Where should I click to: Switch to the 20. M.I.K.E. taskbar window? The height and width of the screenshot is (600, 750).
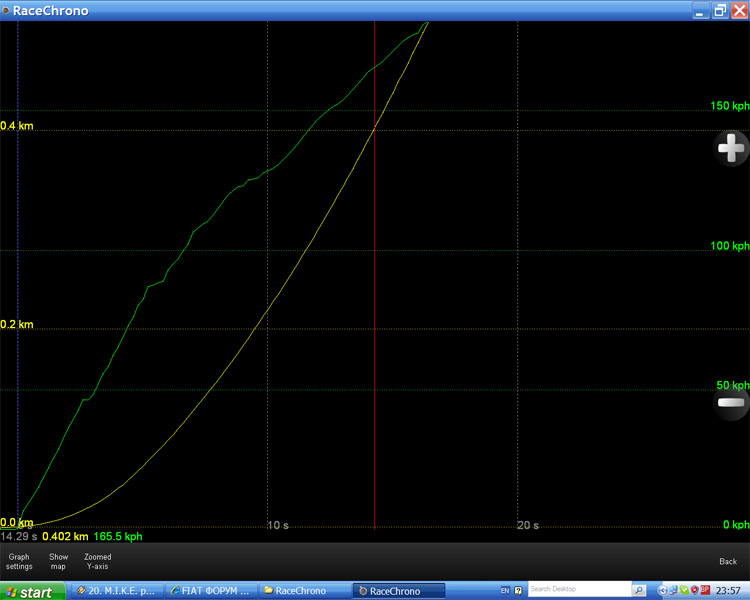[x=116, y=591]
